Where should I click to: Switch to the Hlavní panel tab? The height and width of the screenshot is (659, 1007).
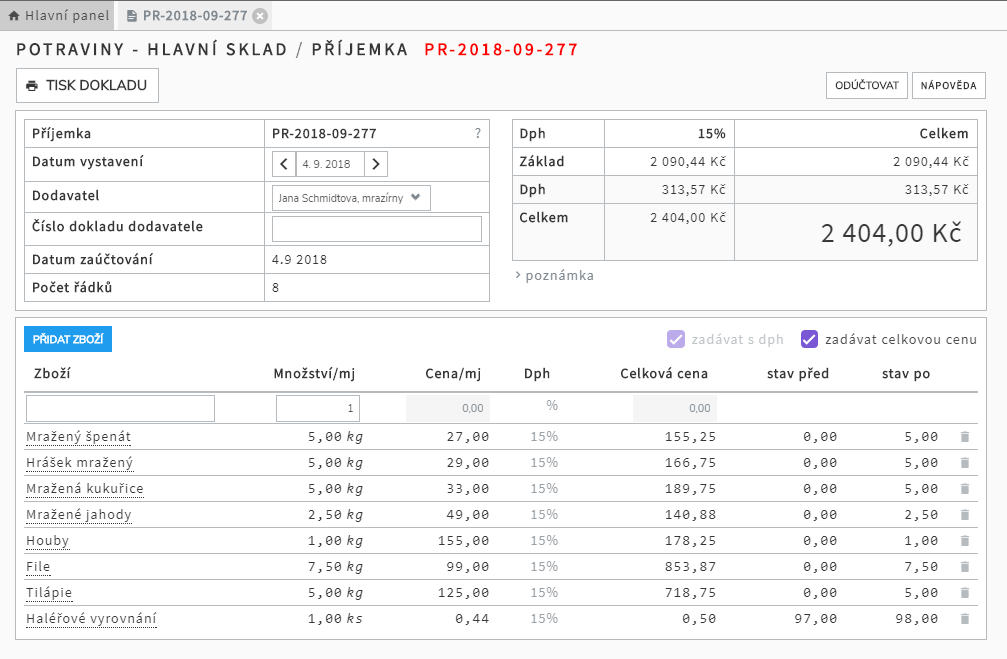click(x=58, y=16)
